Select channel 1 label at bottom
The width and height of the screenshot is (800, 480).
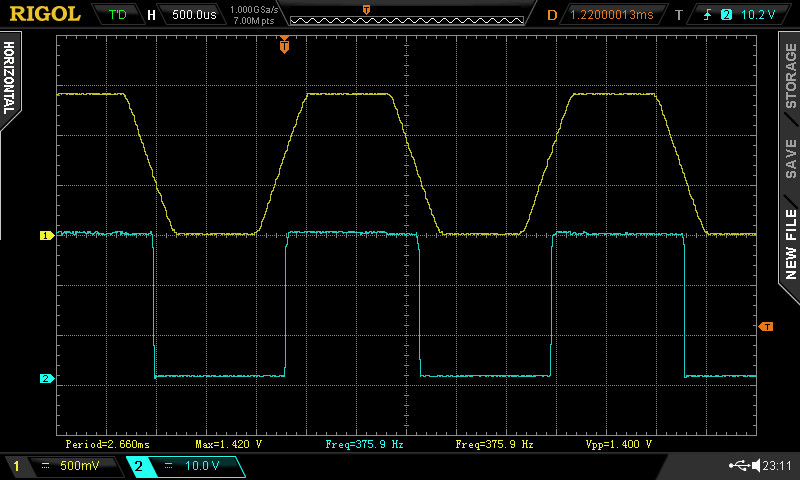pos(16,466)
